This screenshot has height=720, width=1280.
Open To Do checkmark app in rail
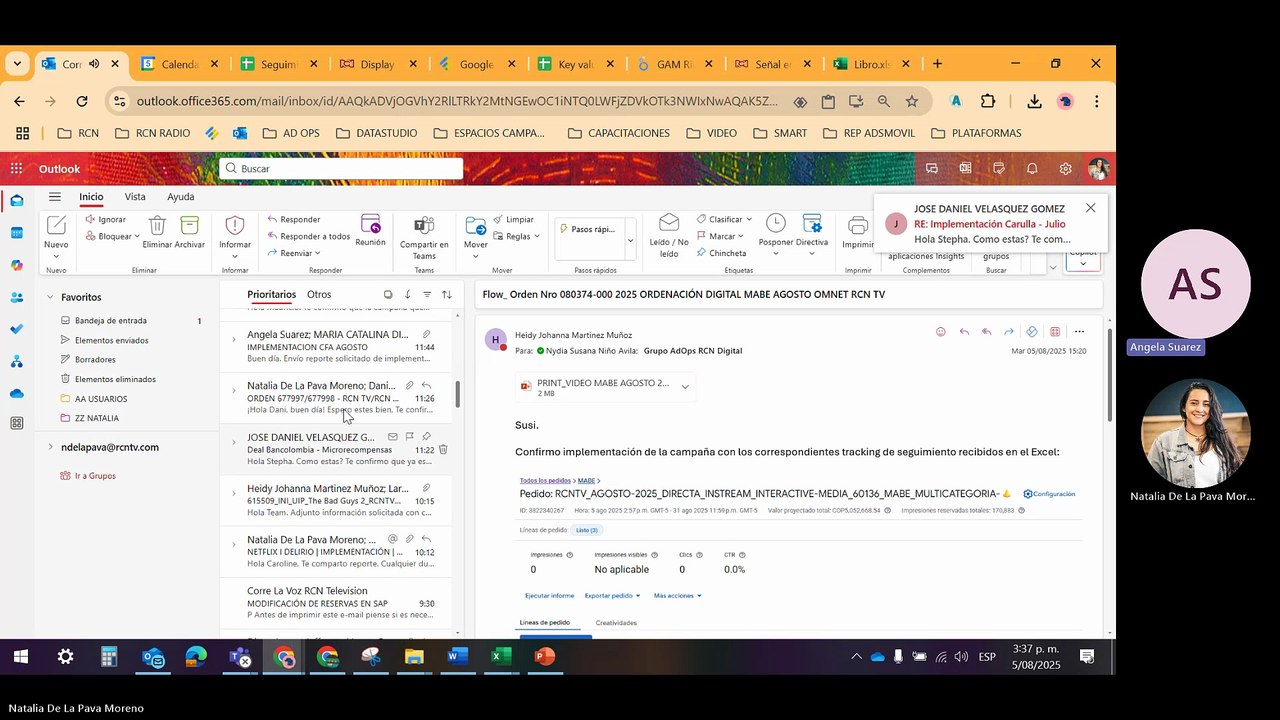click(x=17, y=329)
